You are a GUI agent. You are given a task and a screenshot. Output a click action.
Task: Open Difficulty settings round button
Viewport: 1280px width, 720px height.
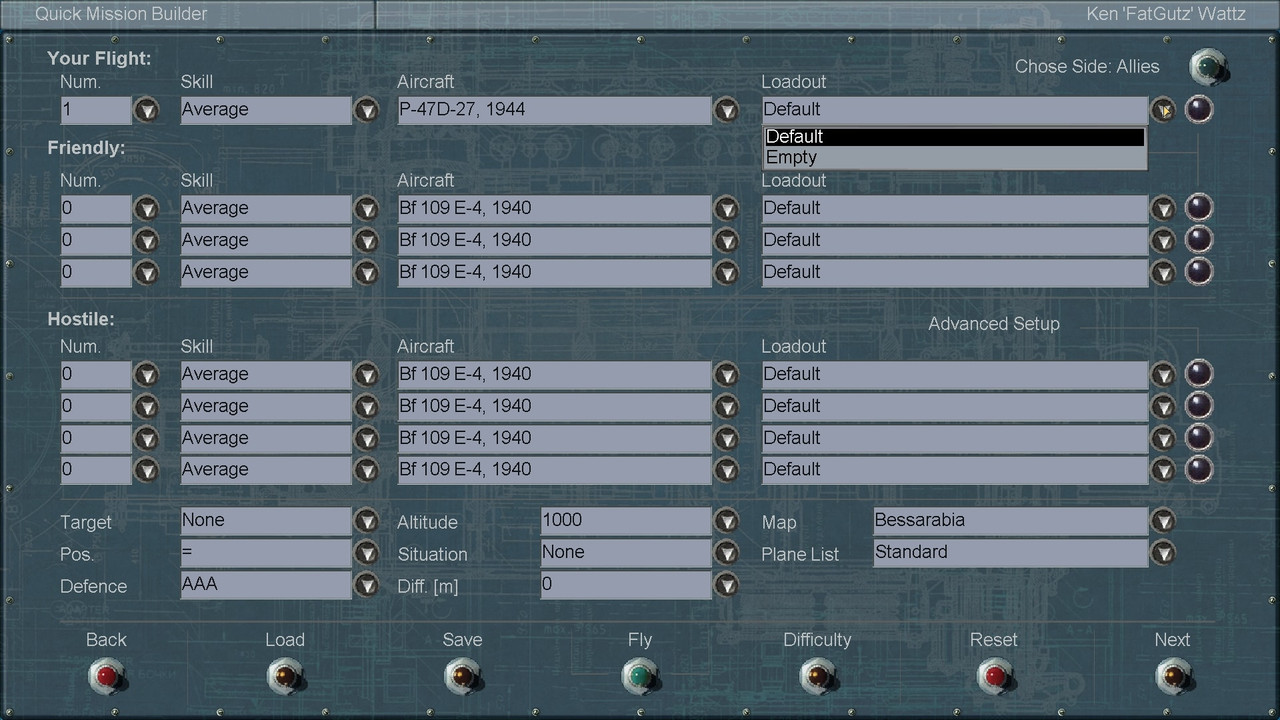click(x=817, y=677)
